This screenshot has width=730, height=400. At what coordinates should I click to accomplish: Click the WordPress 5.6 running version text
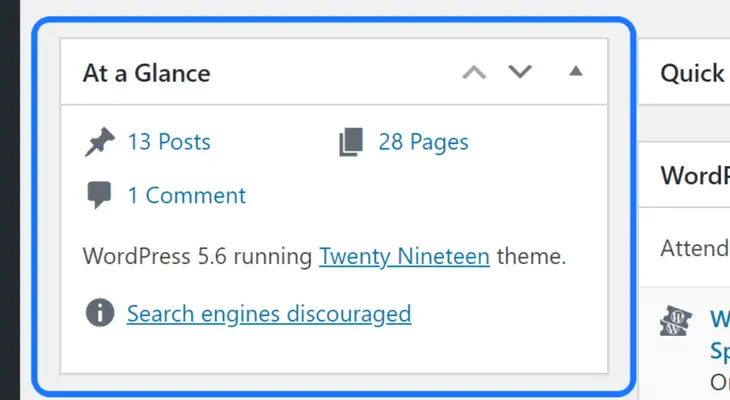(x=198, y=257)
